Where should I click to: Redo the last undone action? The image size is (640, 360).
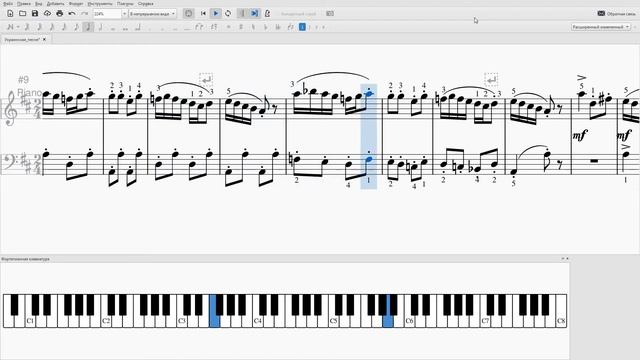point(84,13)
